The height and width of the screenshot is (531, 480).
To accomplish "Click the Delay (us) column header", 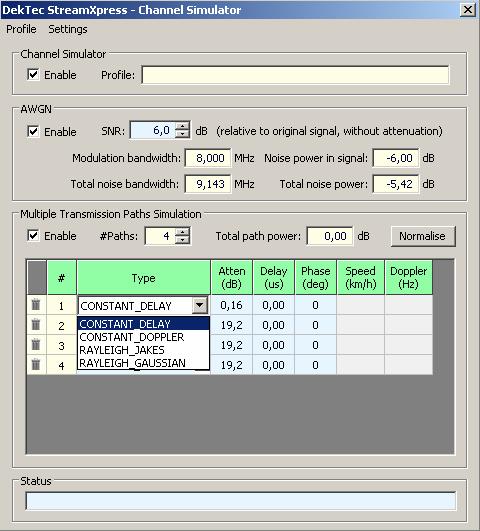I will (274, 278).
